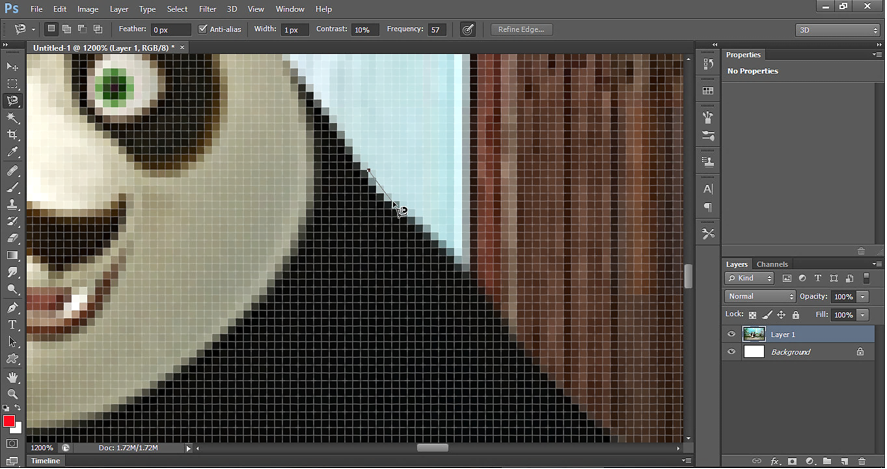Select the History Brush tool
The image size is (887, 469).
(12, 221)
